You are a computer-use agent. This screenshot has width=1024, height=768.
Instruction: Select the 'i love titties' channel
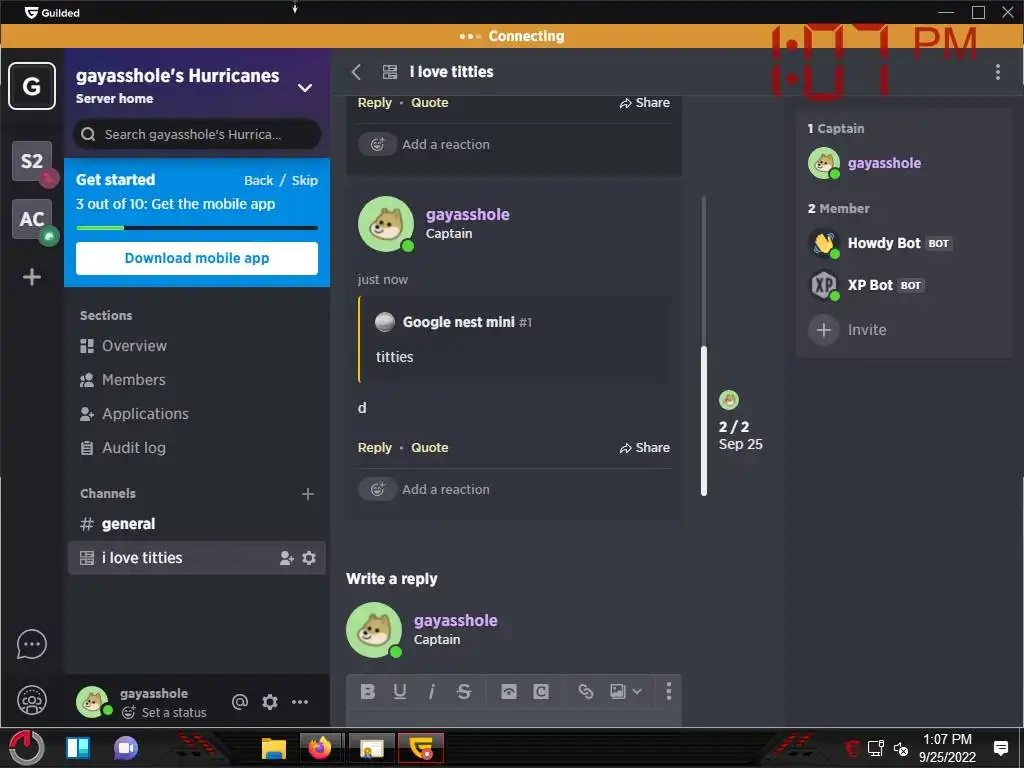197,558
